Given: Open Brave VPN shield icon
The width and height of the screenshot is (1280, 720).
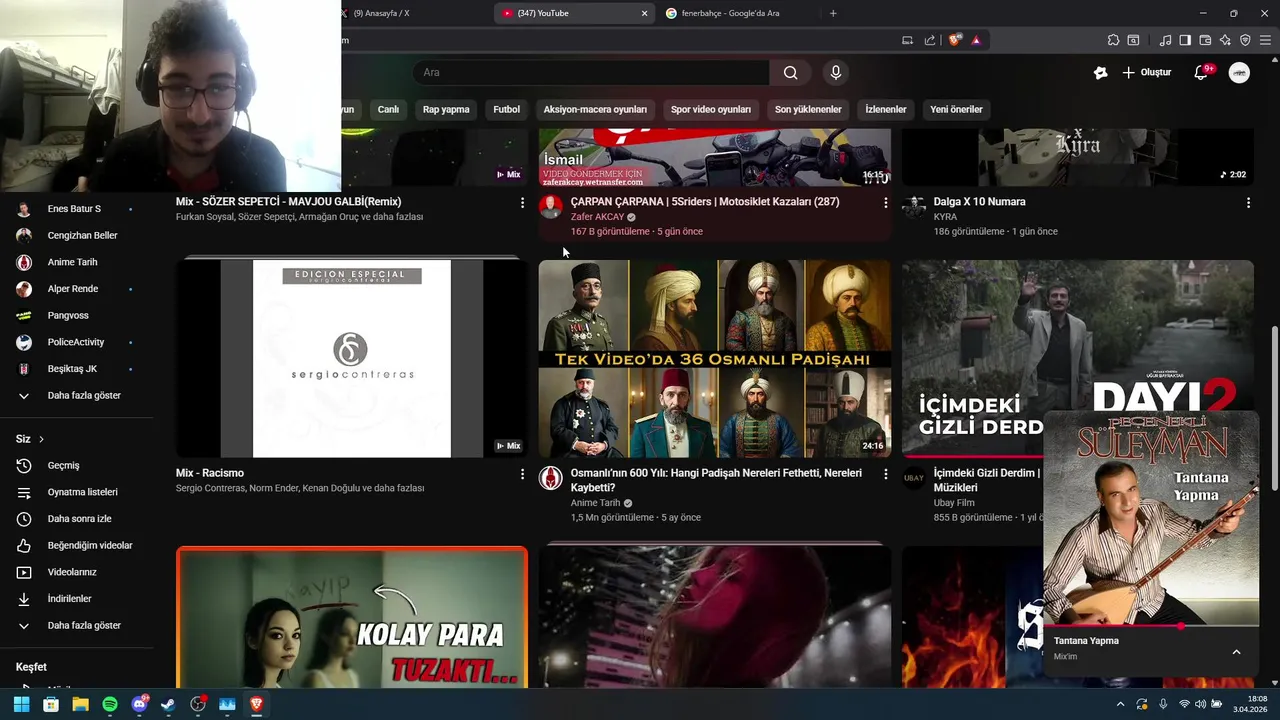Looking at the screenshot, I should coord(1245,40).
